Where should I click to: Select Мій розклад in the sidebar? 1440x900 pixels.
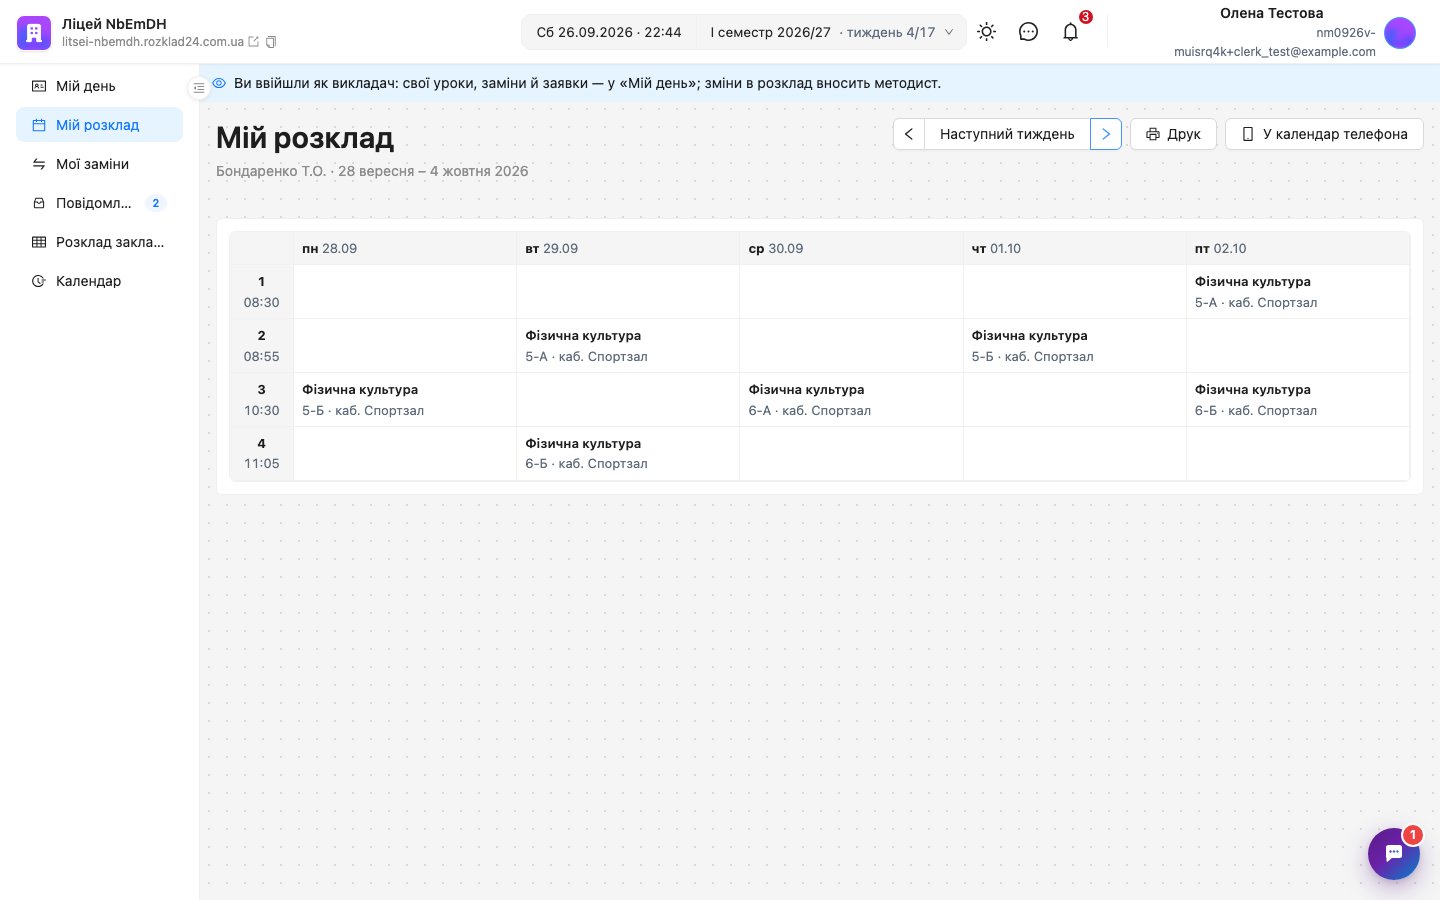click(x=100, y=125)
